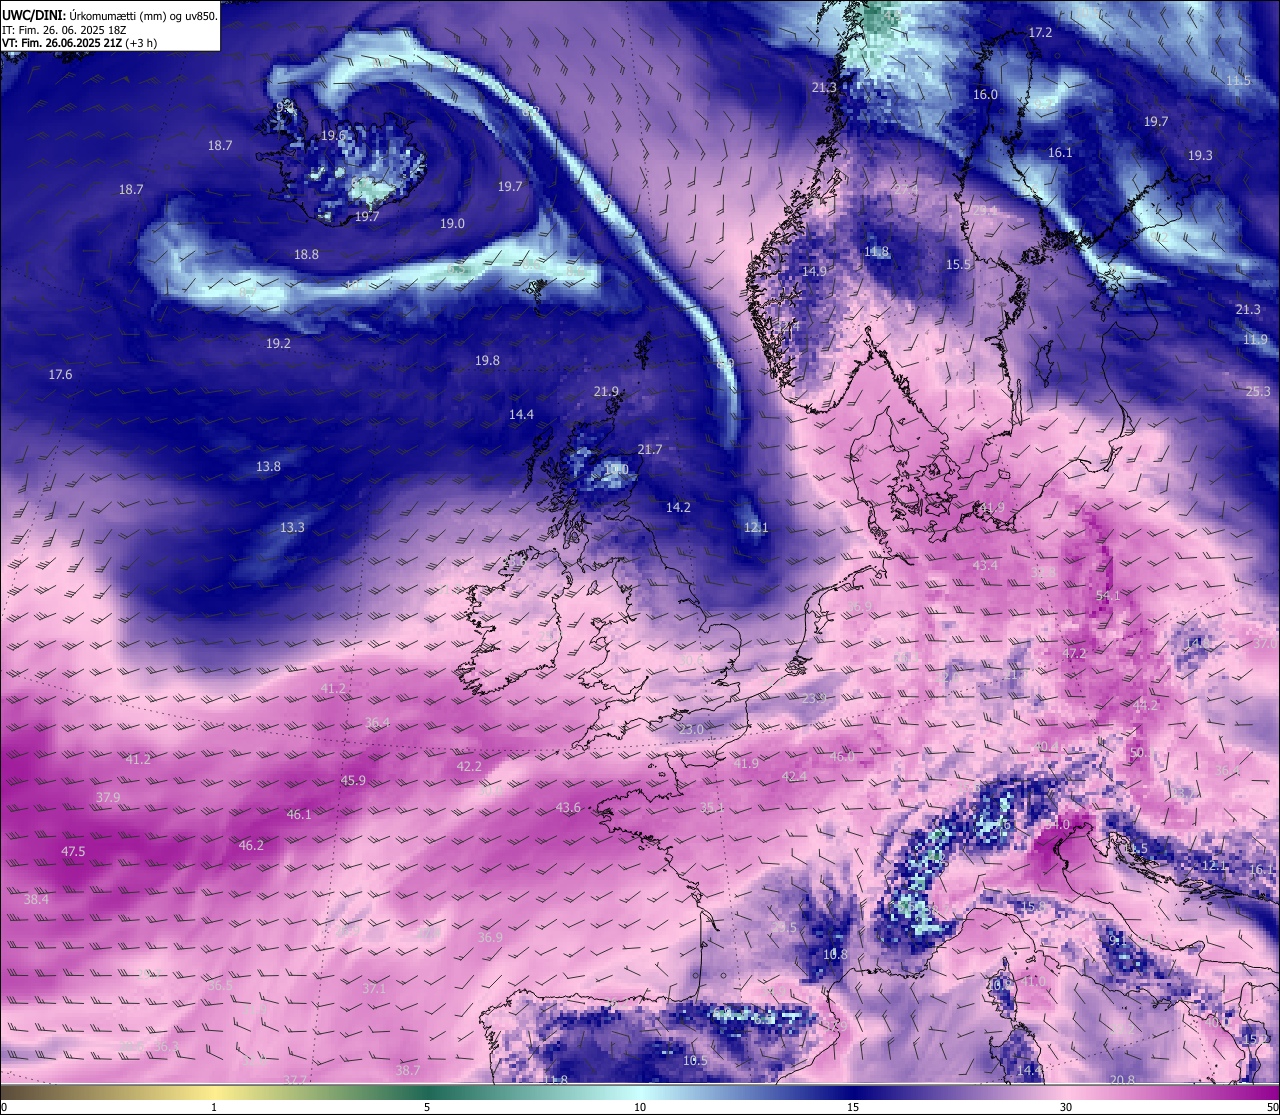The width and height of the screenshot is (1280, 1115).
Task: Click the 14.2 value in the North Sea
Action: click(678, 507)
